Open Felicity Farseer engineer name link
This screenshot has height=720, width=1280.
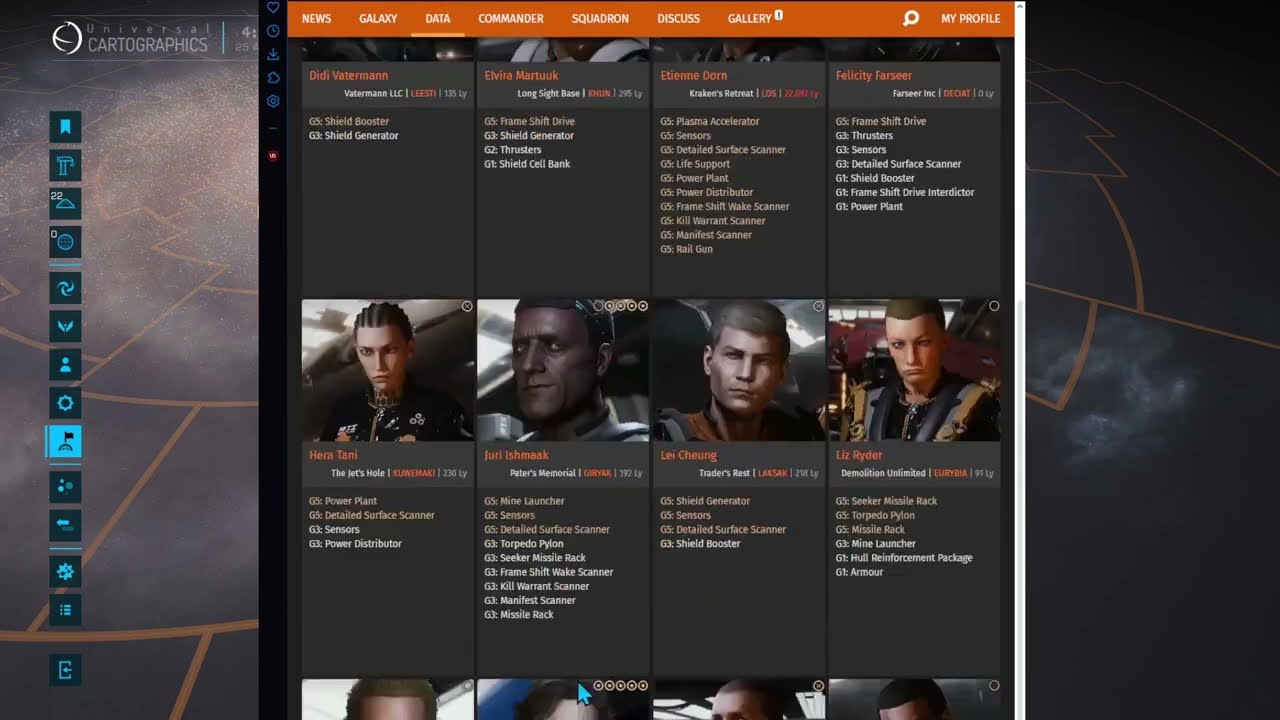point(874,75)
